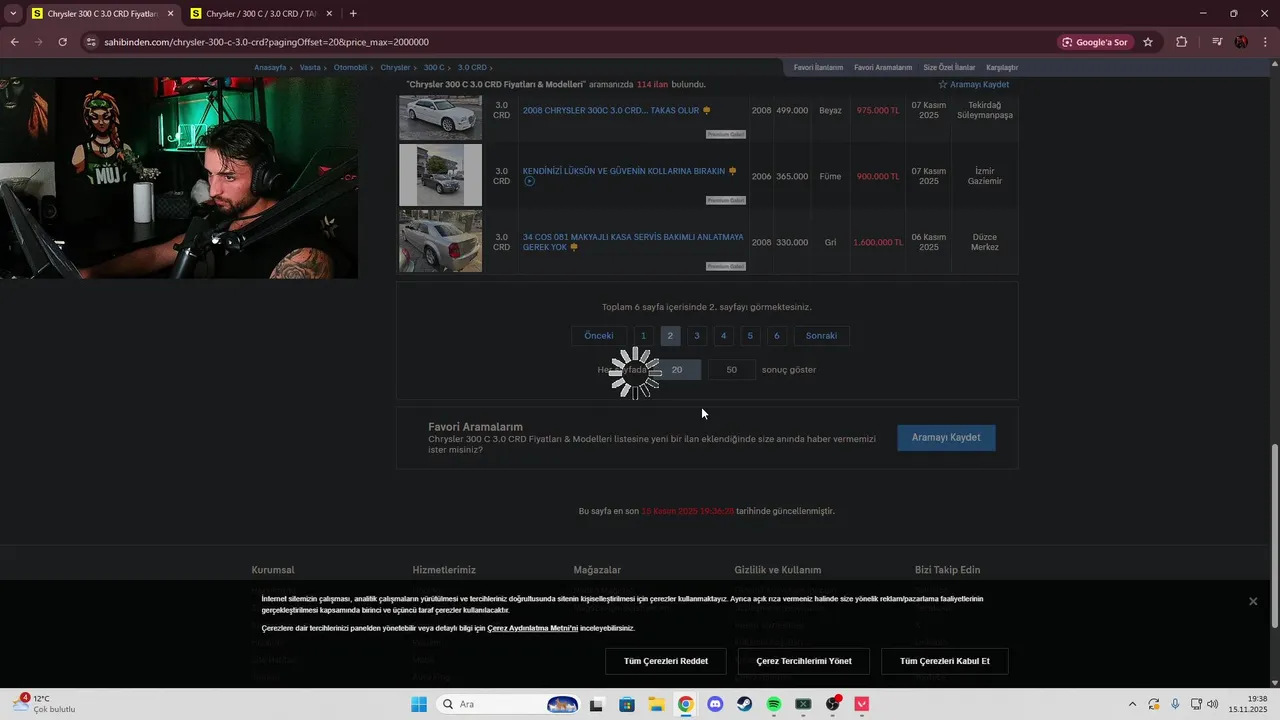Click the browser back arrow
The image size is (1280, 720).
pos(14,42)
